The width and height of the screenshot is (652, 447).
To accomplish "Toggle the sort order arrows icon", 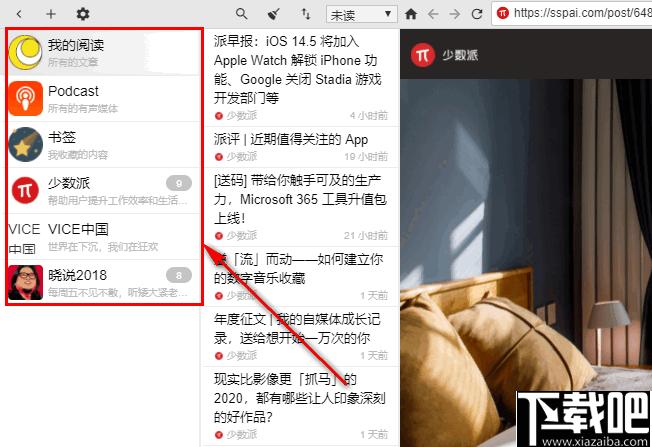I will pyautogui.click(x=305, y=14).
